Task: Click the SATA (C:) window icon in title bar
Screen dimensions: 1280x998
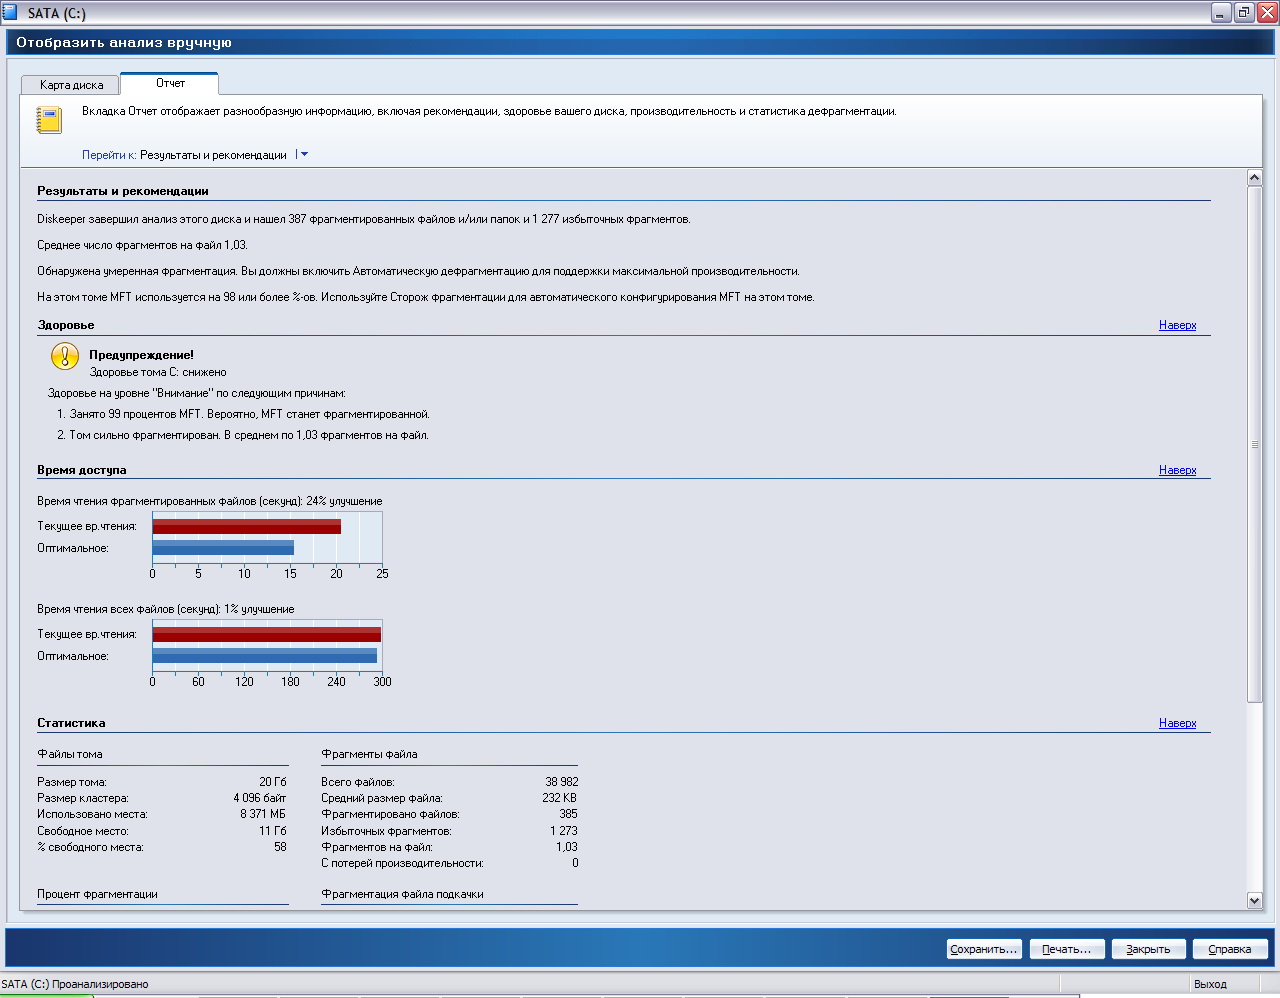Action: (x=11, y=13)
